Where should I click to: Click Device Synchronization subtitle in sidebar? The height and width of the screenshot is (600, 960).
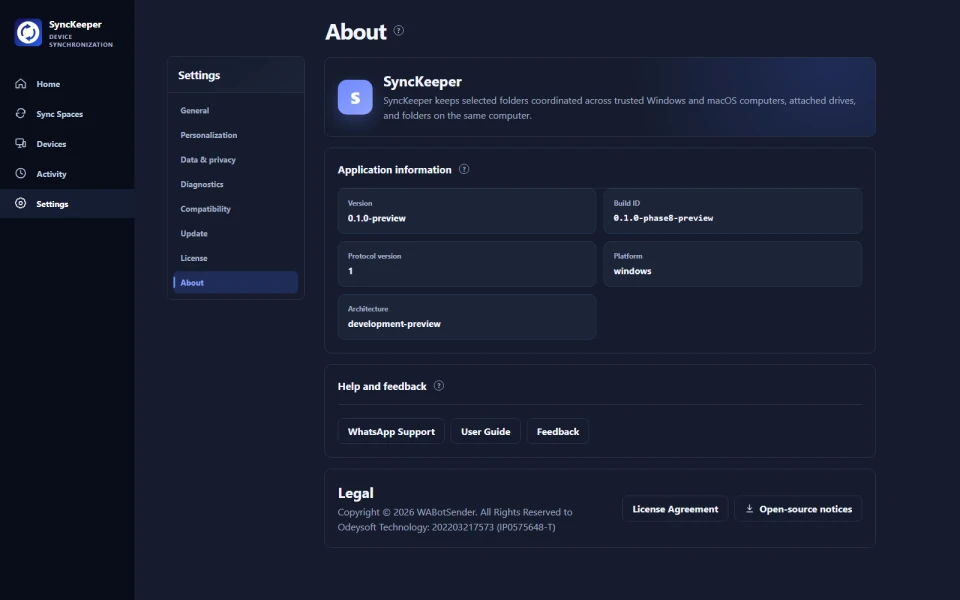[x=81, y=40]
